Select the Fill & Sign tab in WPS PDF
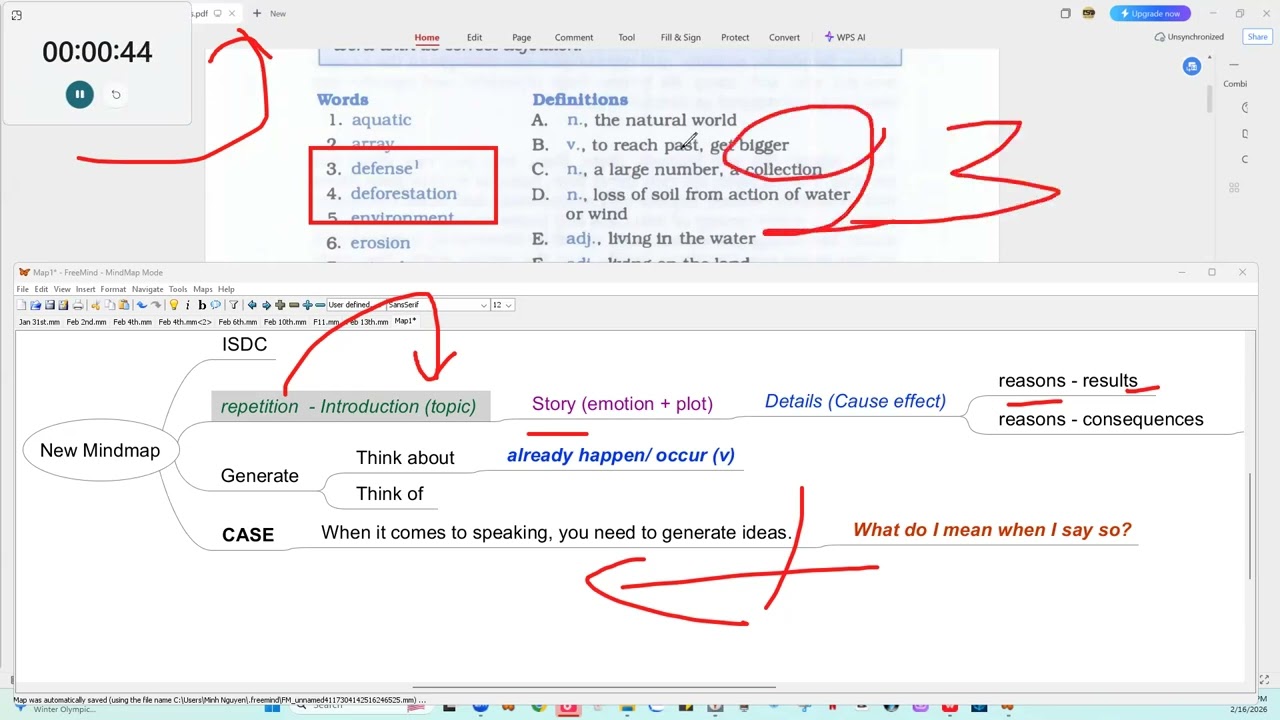This screenshot has width=1280, height=720. pyautogui.click(x=680, y=37)
